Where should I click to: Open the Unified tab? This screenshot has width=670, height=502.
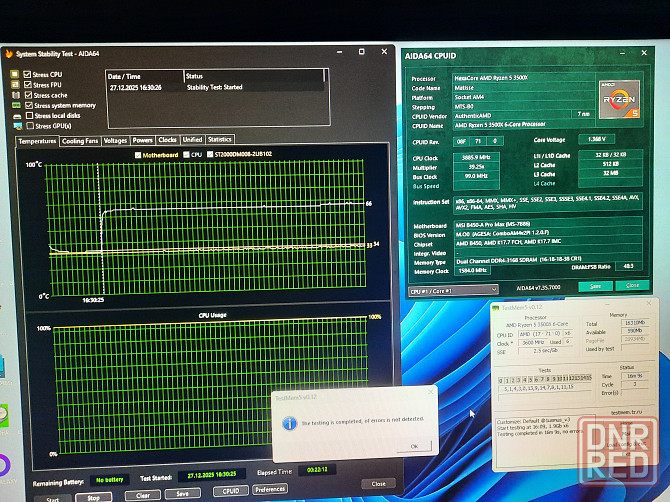pos(192,140)
